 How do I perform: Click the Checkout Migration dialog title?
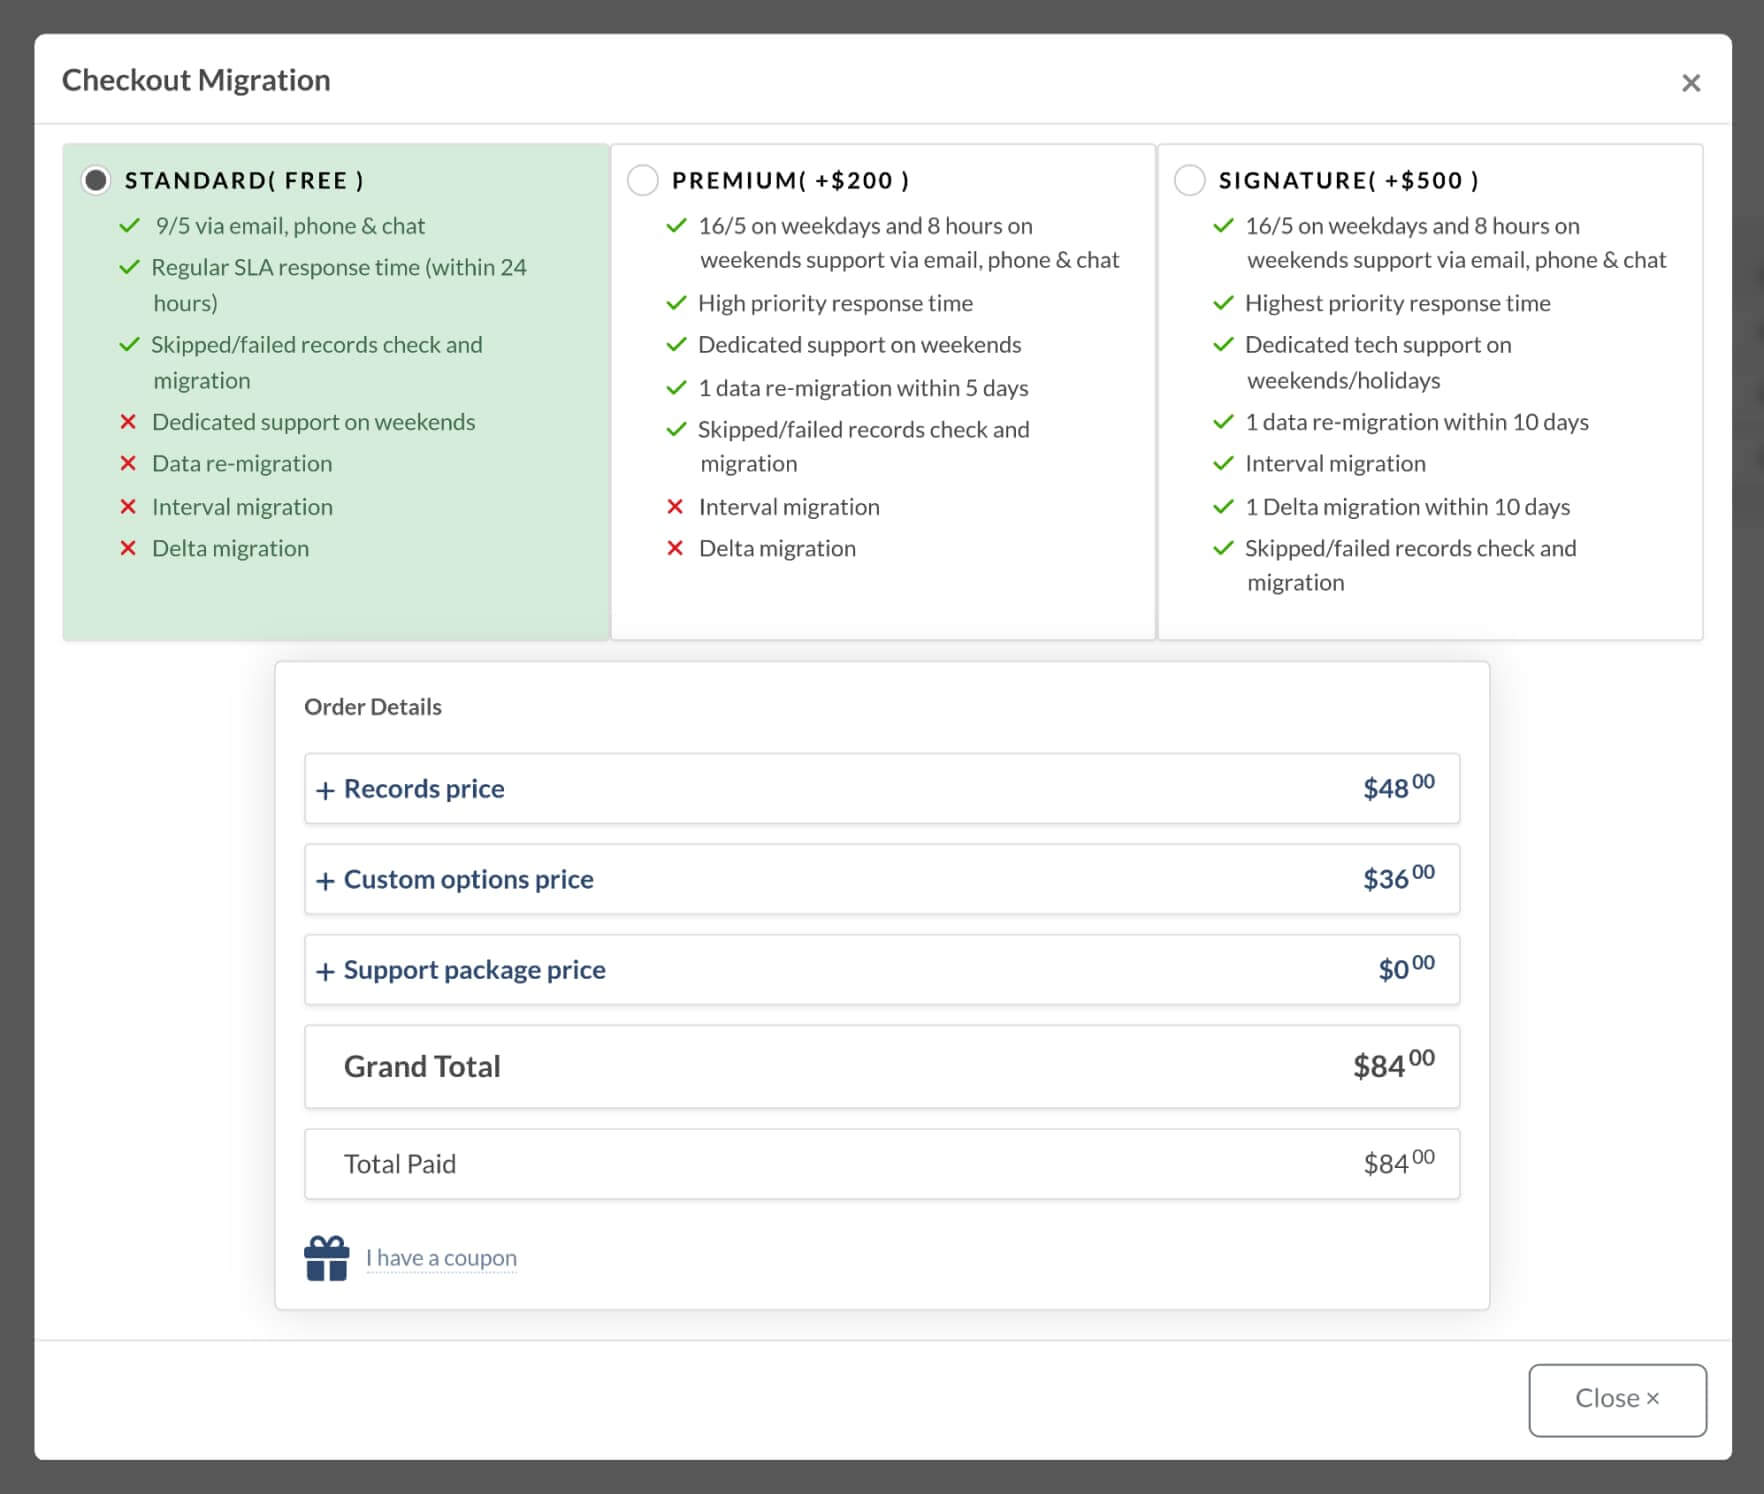tap(196, 80)
